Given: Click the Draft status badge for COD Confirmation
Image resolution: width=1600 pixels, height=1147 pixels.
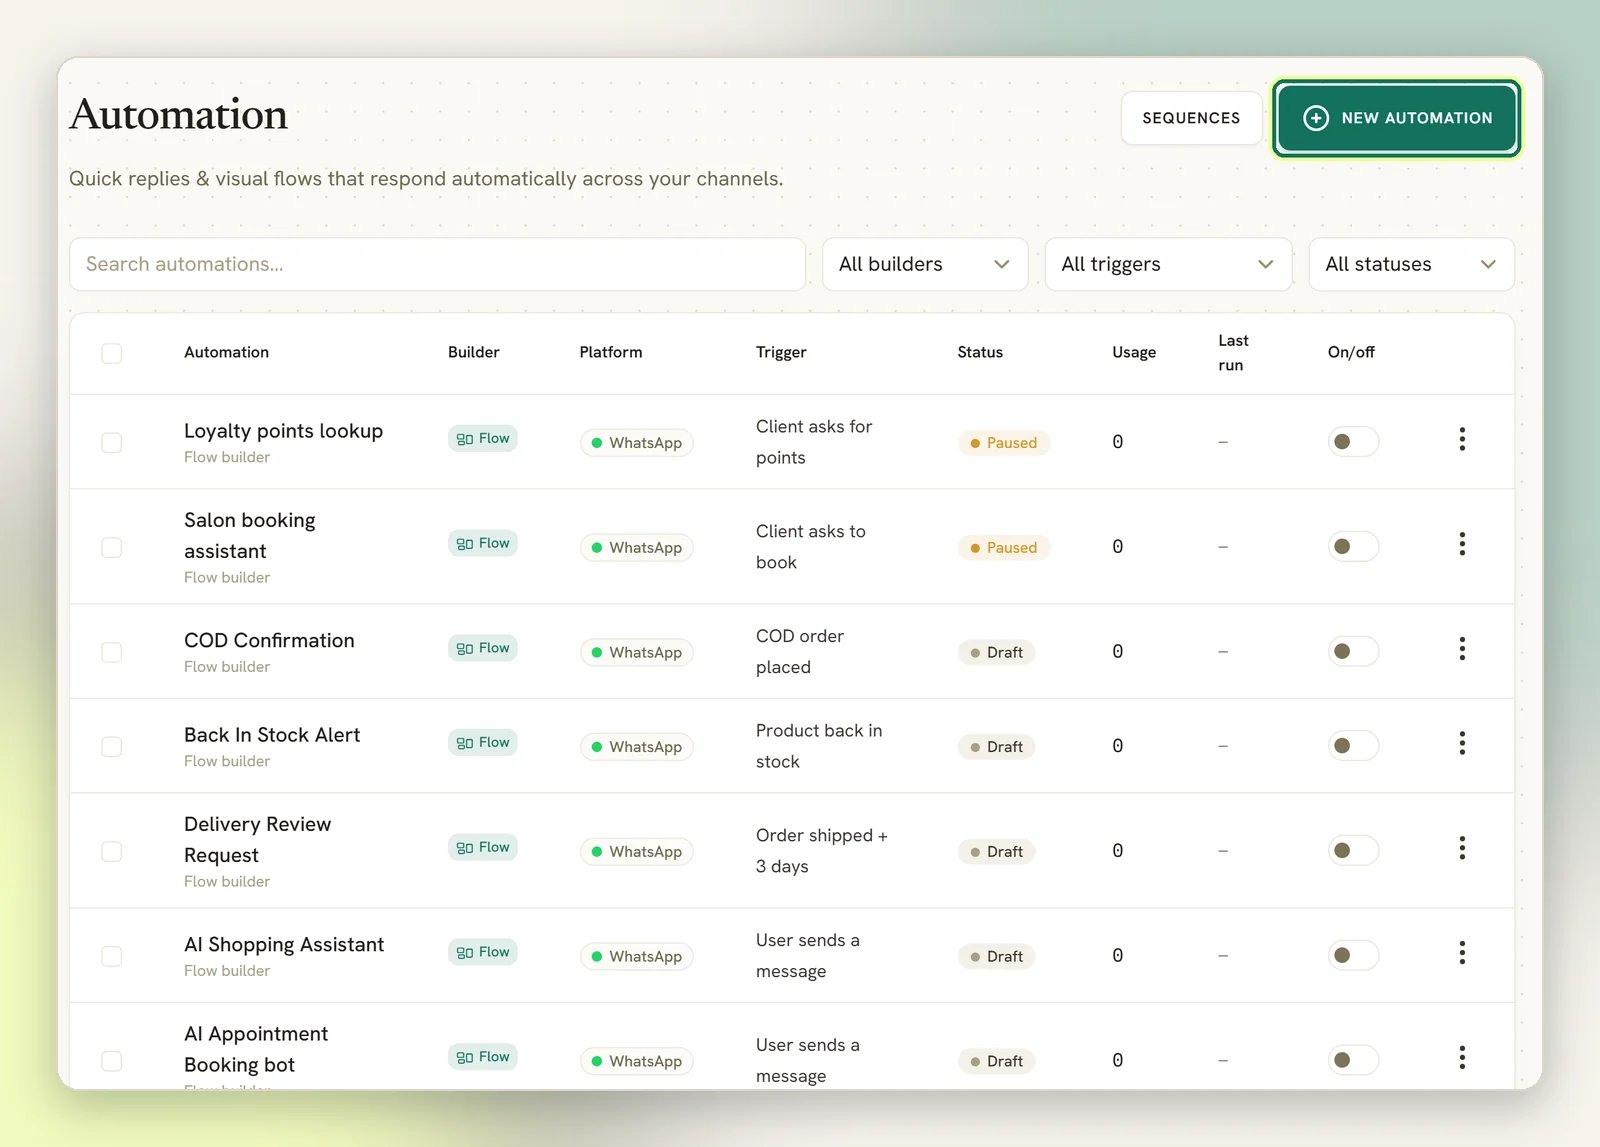Looking at the screenshot, I should tap(996, 652).
